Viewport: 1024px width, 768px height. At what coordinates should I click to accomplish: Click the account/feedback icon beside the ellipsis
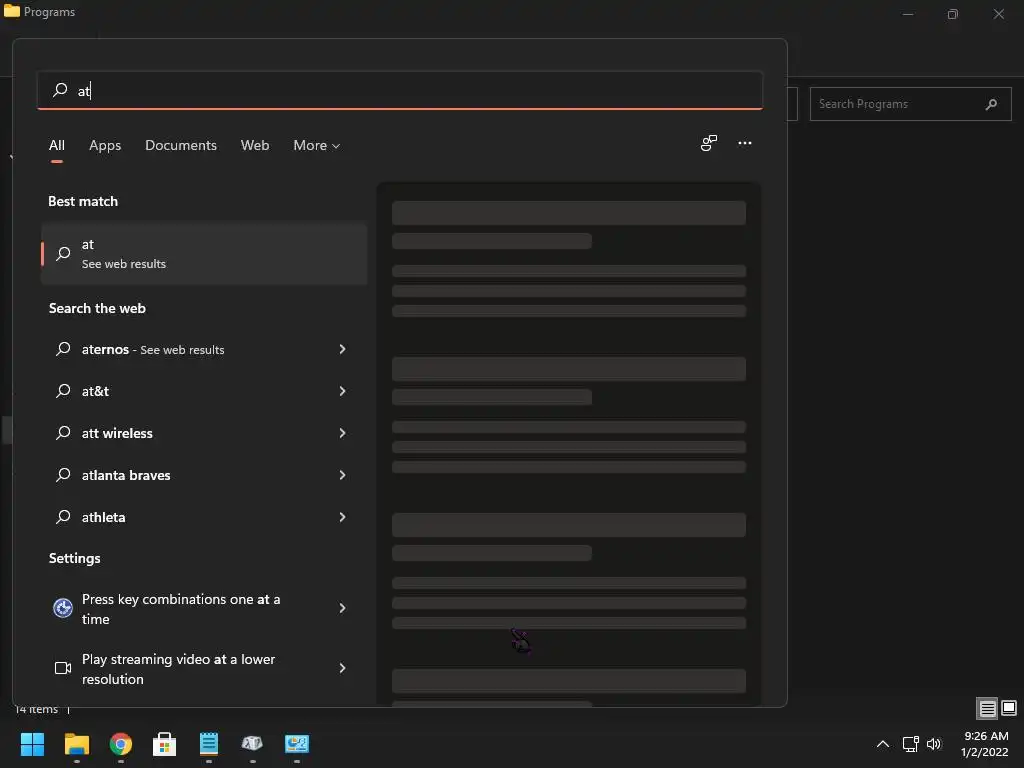(709, 143)
